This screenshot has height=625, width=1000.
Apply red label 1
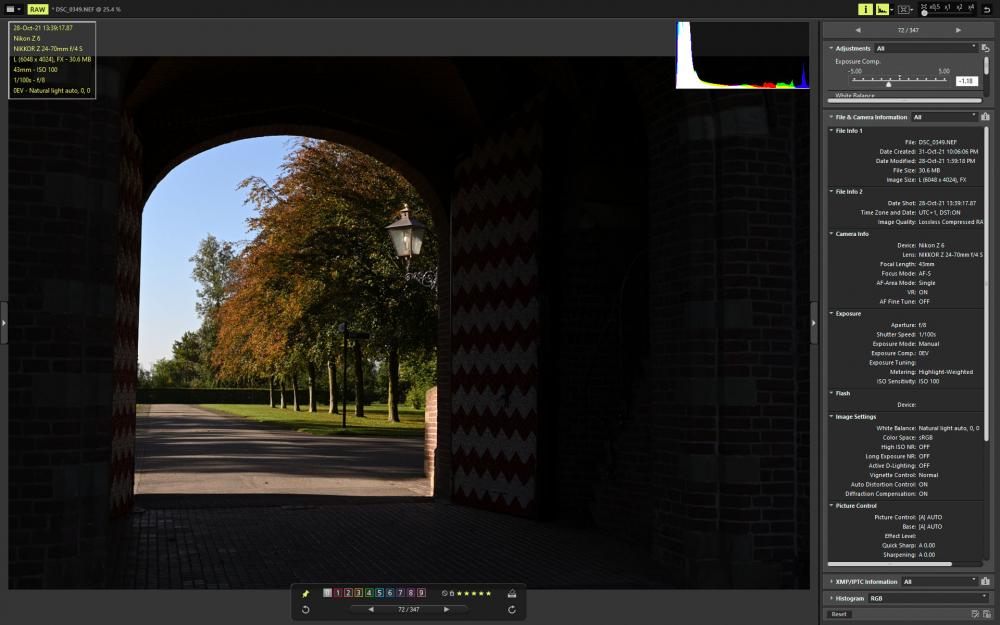tap(338, 592)
